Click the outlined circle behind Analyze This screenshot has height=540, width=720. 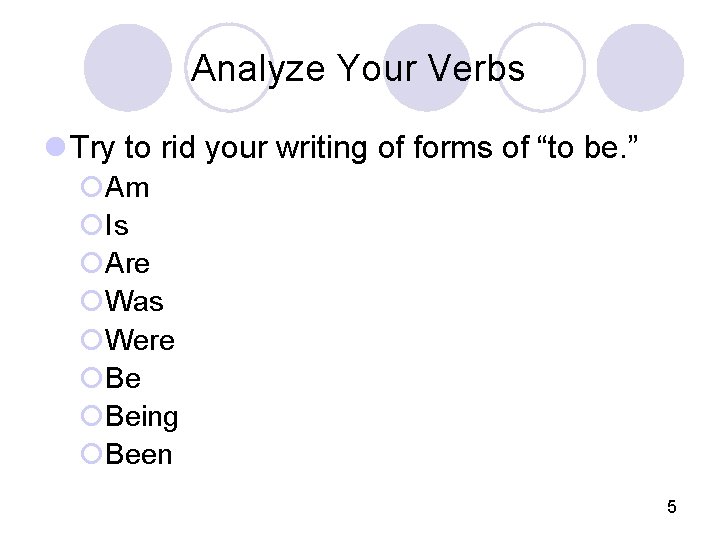[x=229, y=68]
